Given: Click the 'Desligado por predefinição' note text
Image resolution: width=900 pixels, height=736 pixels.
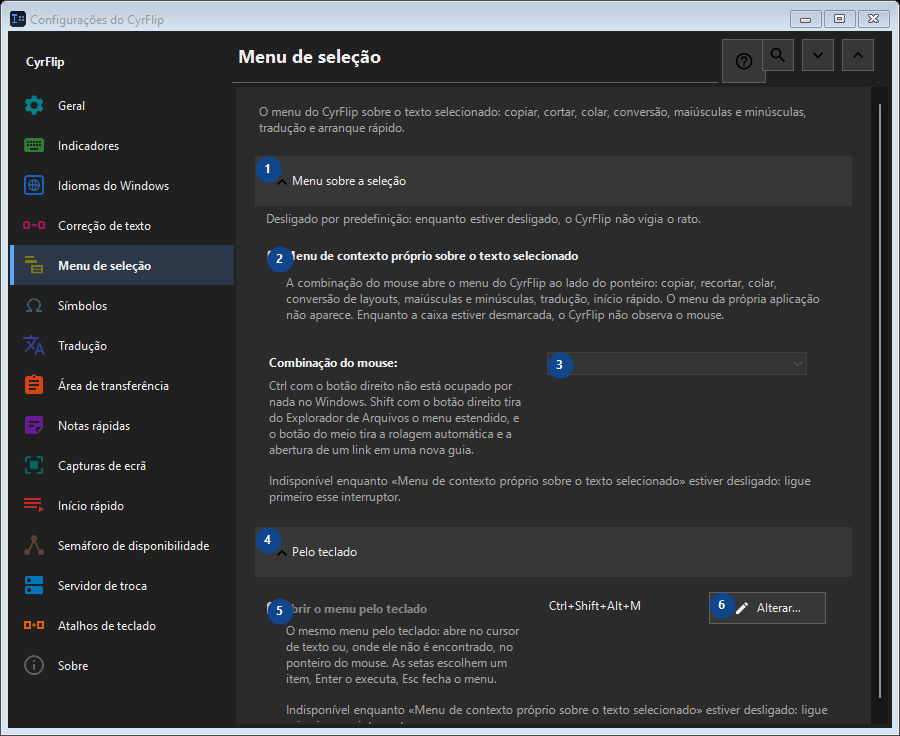Looking at the screenshot, I should tap(483, 219).
